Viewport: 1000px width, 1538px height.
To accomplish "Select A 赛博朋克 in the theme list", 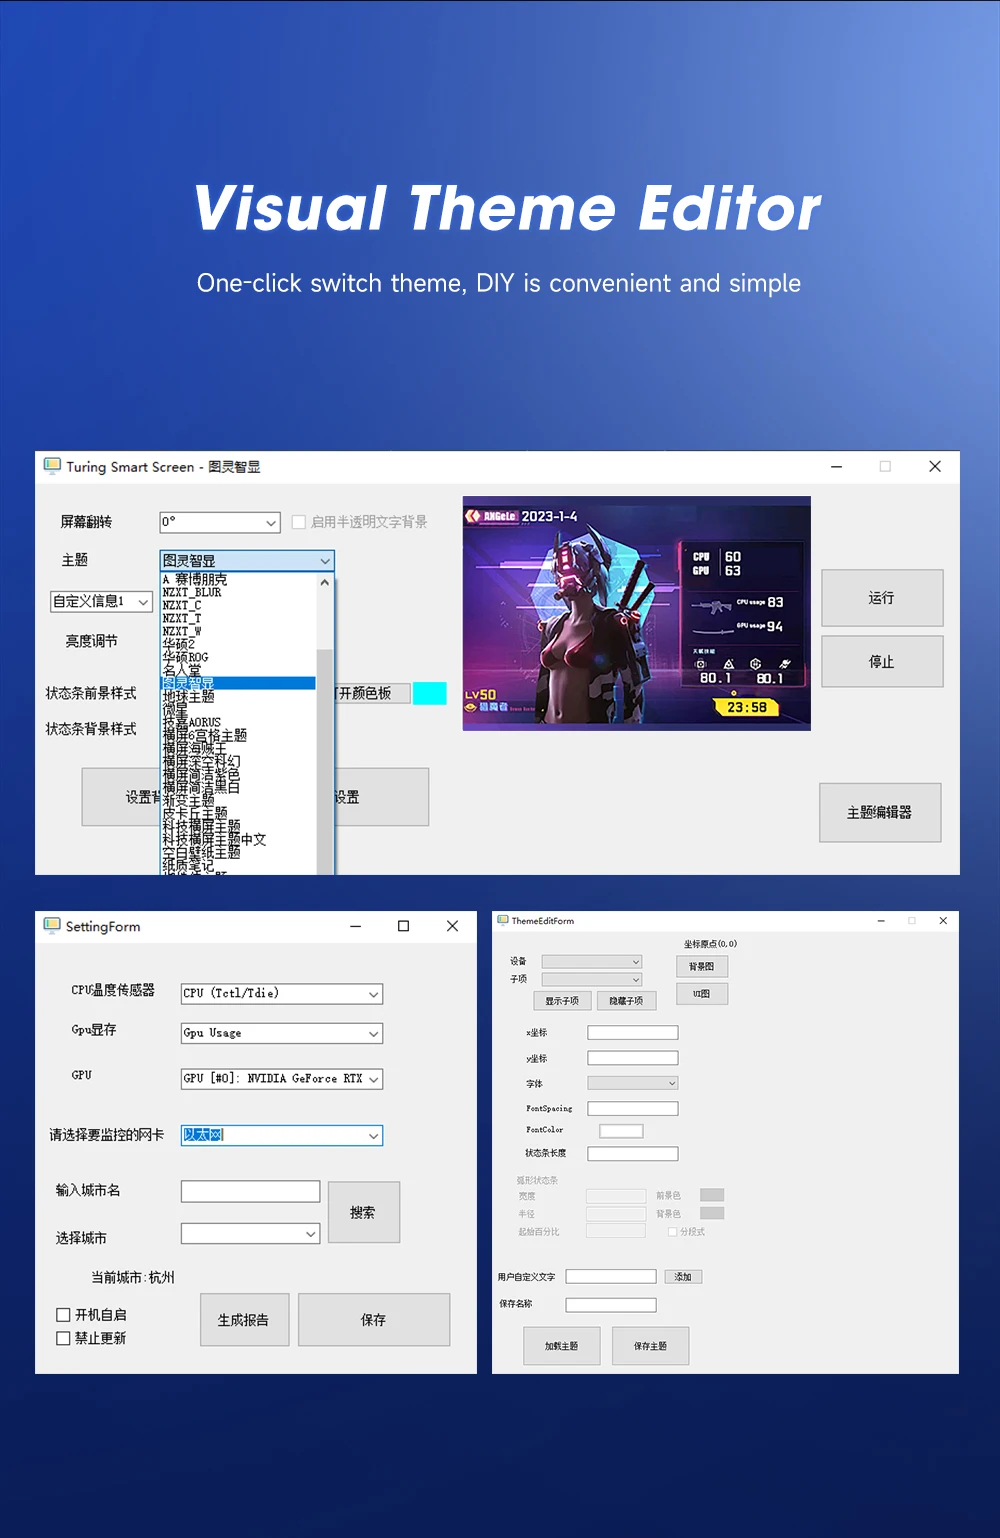I will pyautogui.click(x=238, y=579).
